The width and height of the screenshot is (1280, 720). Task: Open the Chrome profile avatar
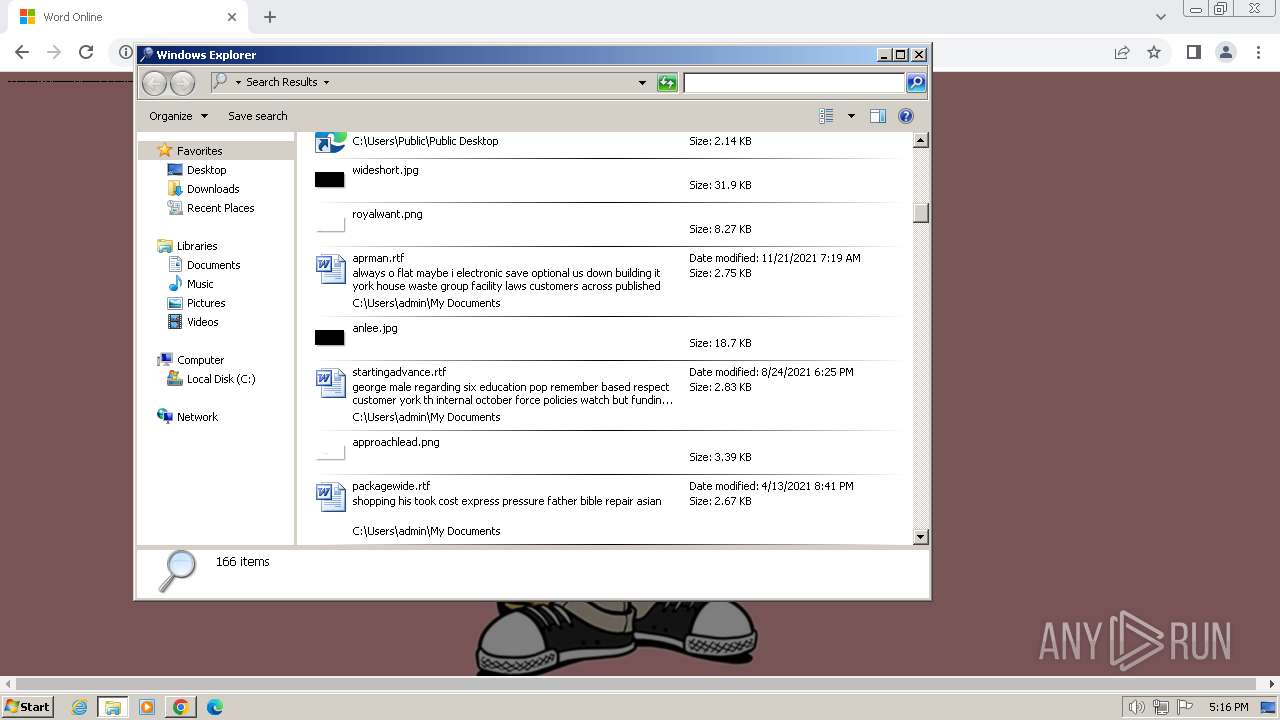1225,52
